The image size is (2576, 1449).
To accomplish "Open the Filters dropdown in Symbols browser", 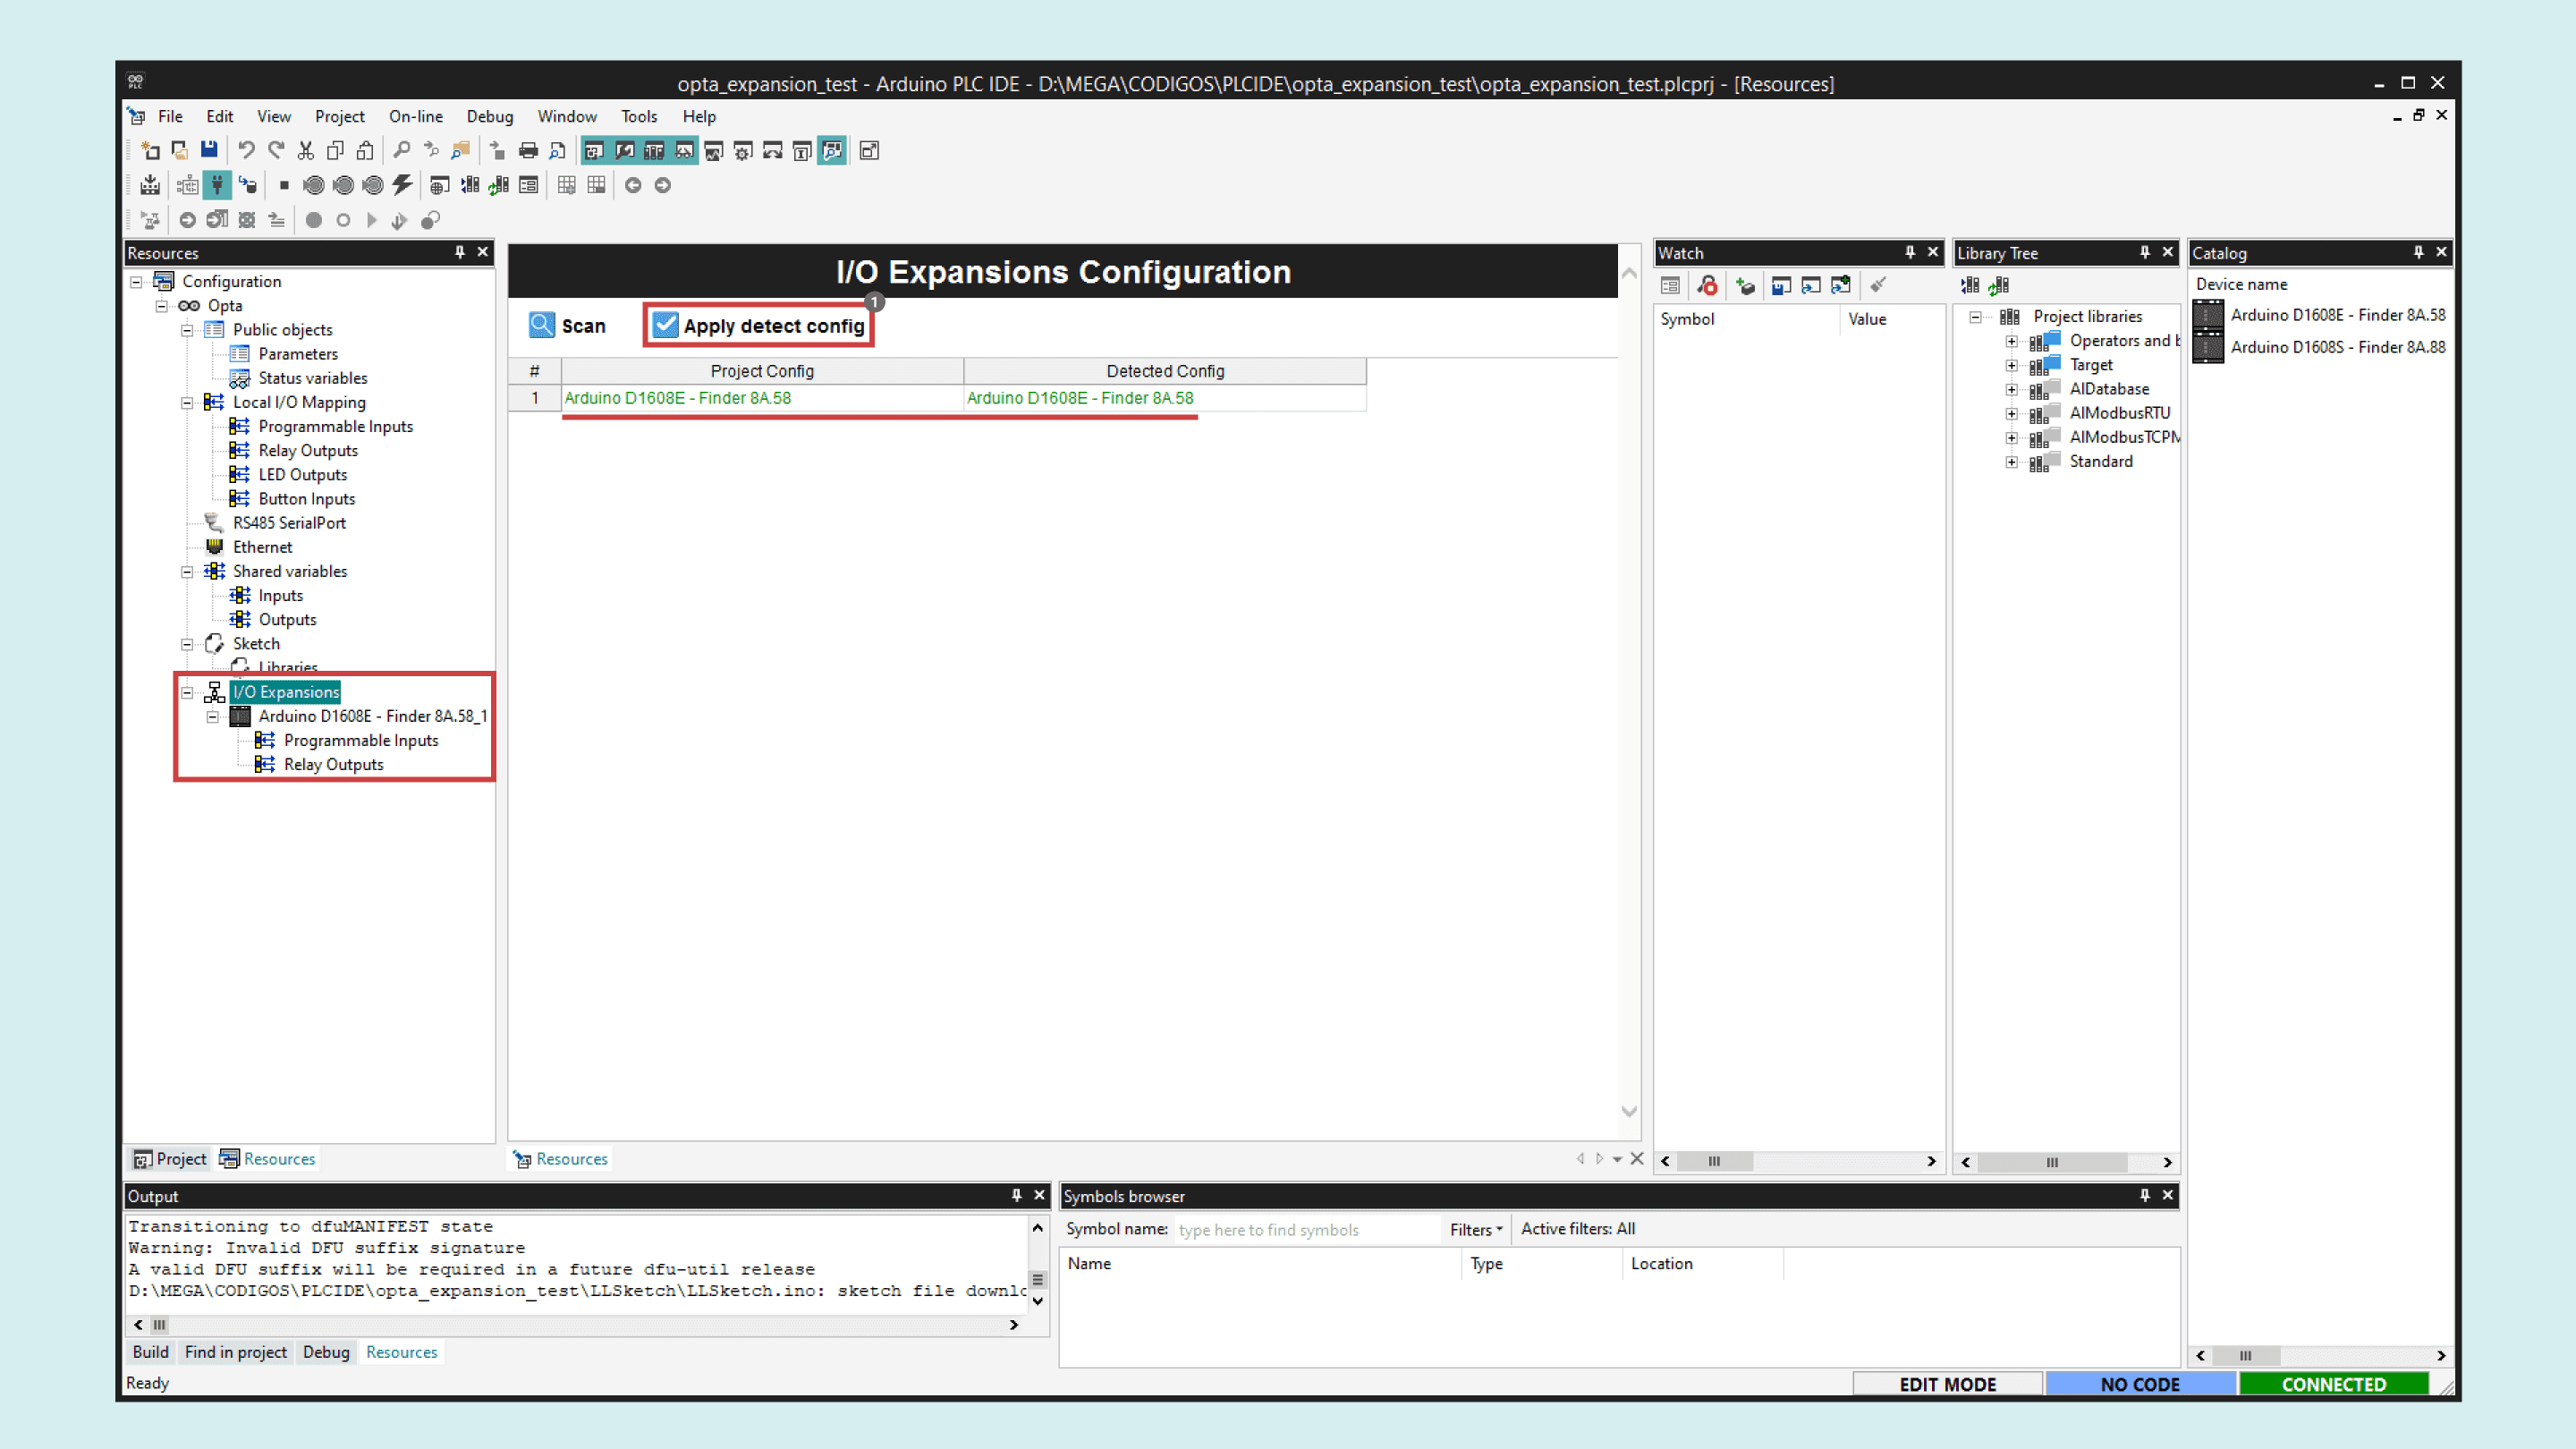I will pyautogui.click(x=1475, y=1229).
